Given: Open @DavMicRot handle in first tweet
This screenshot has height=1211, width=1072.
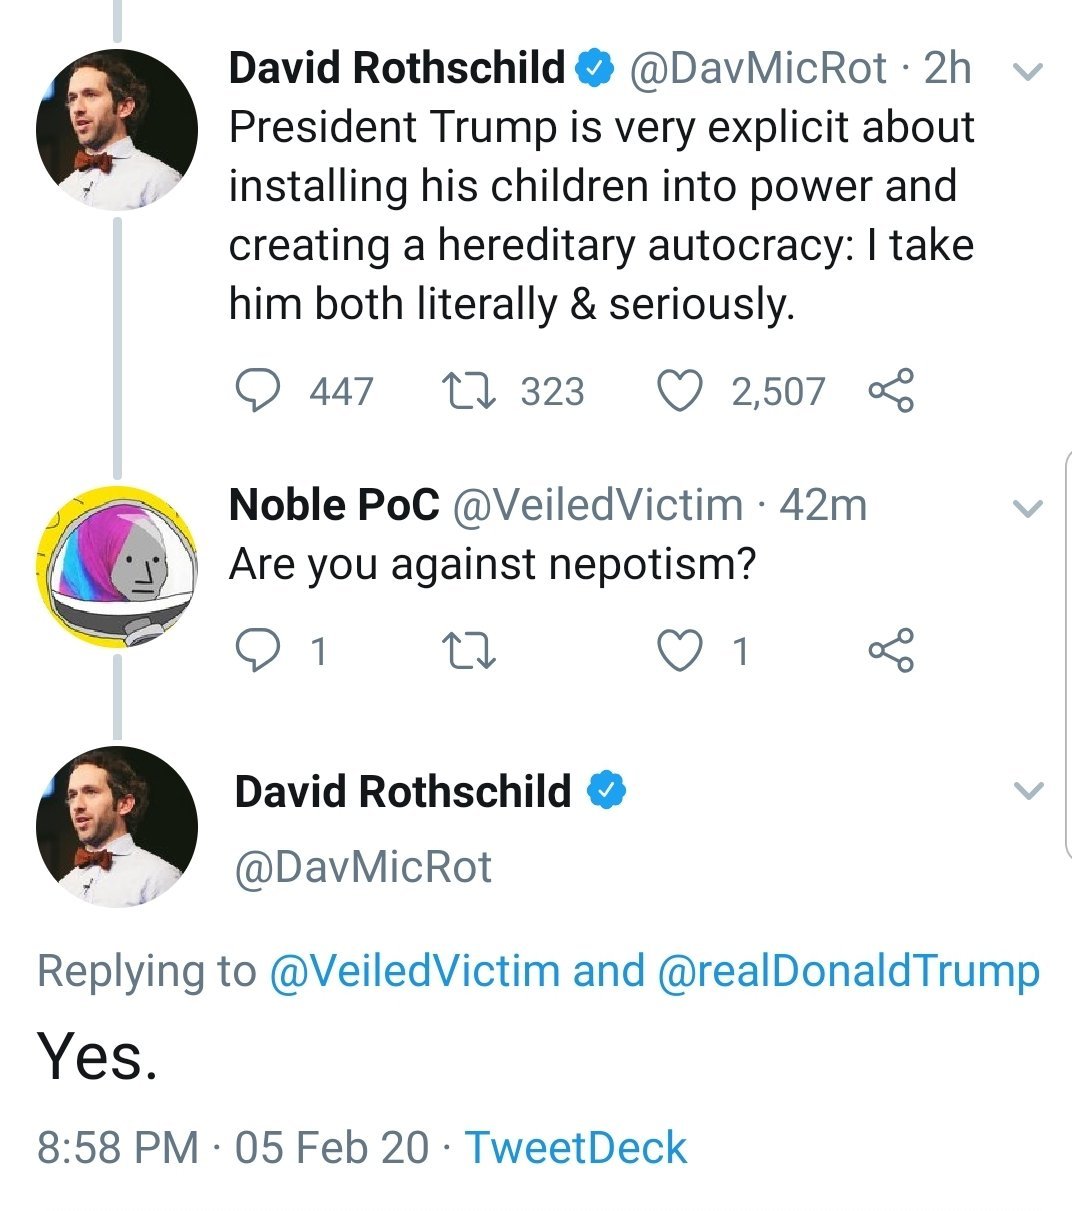Looking at the screenshot, I should coord(757,68).
